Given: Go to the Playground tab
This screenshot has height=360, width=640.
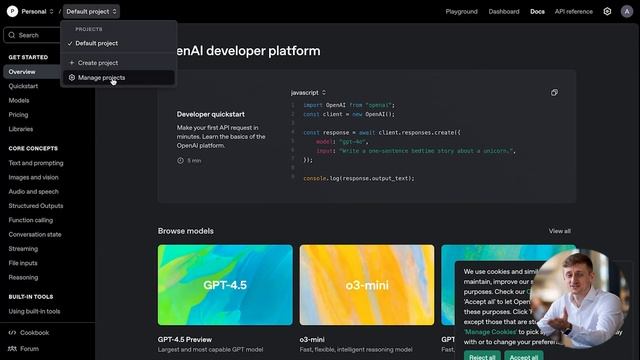Looking at the screenshot, I should 461,11.
